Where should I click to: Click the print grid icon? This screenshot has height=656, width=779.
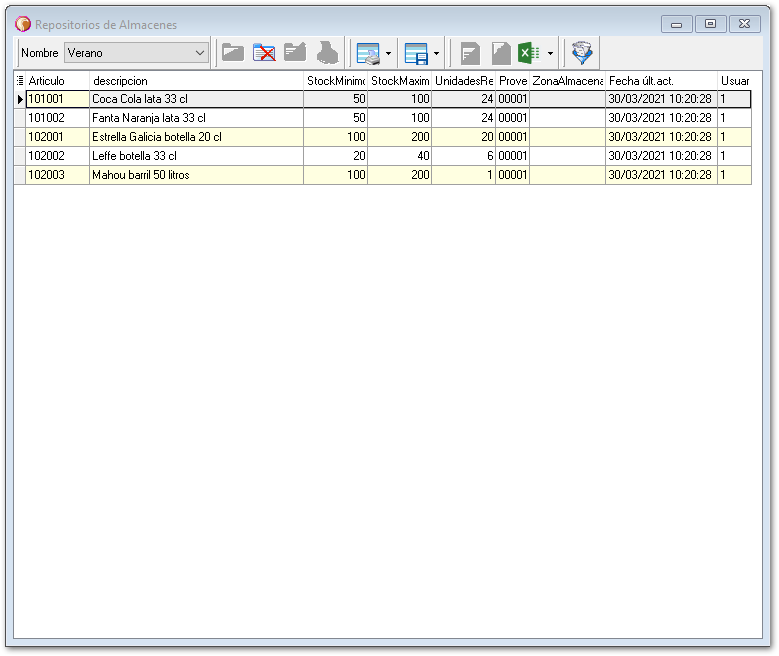pos(368,53)
